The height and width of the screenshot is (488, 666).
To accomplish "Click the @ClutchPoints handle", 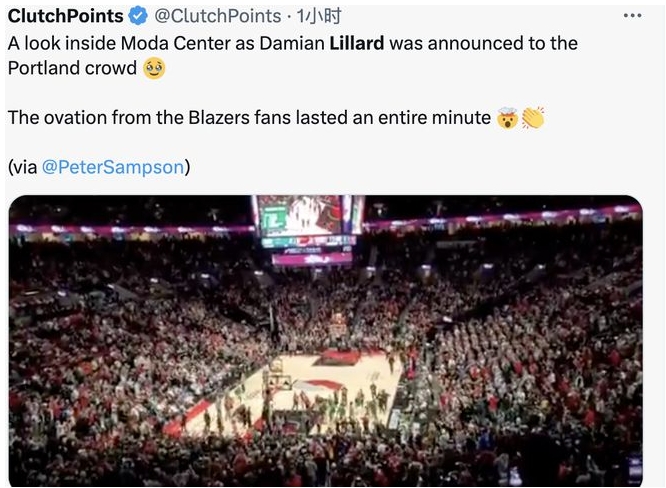I will pos(218,16).
